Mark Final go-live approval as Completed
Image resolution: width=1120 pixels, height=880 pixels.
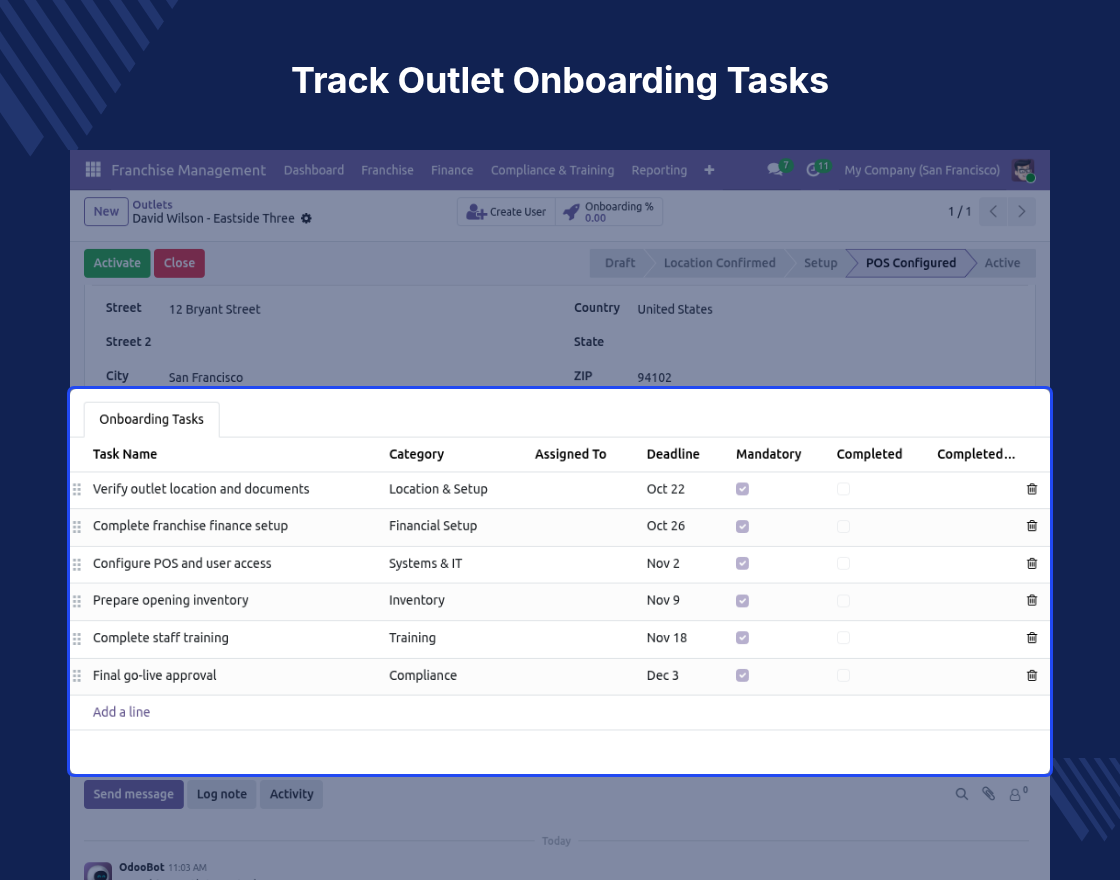click(x=843, y=676)
